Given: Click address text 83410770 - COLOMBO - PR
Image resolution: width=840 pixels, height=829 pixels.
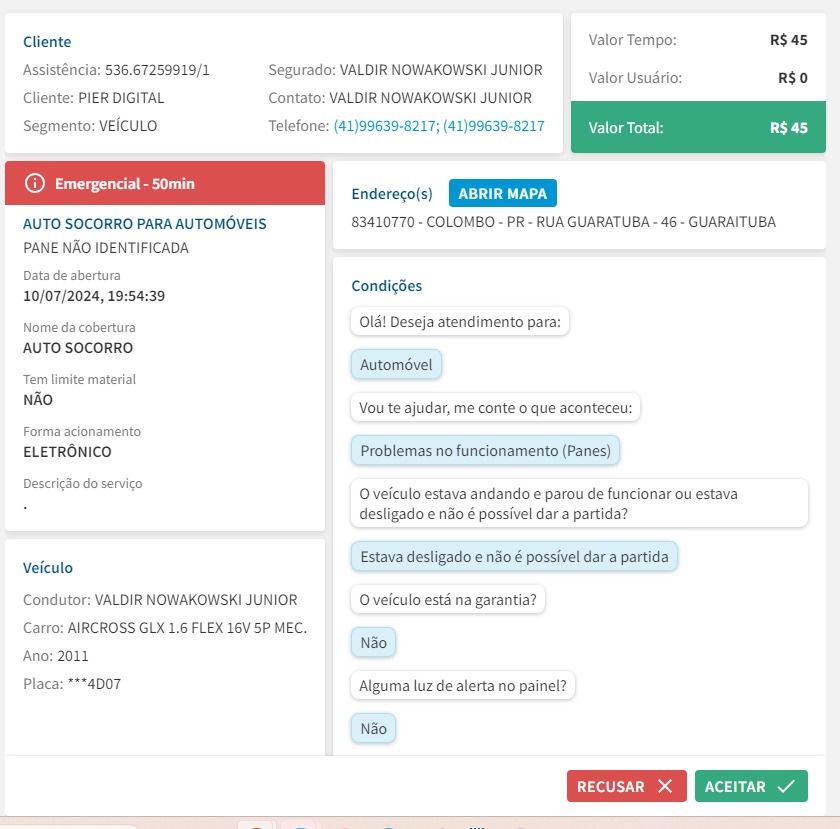Looking at the screenshot, I should tap(564, 222).
